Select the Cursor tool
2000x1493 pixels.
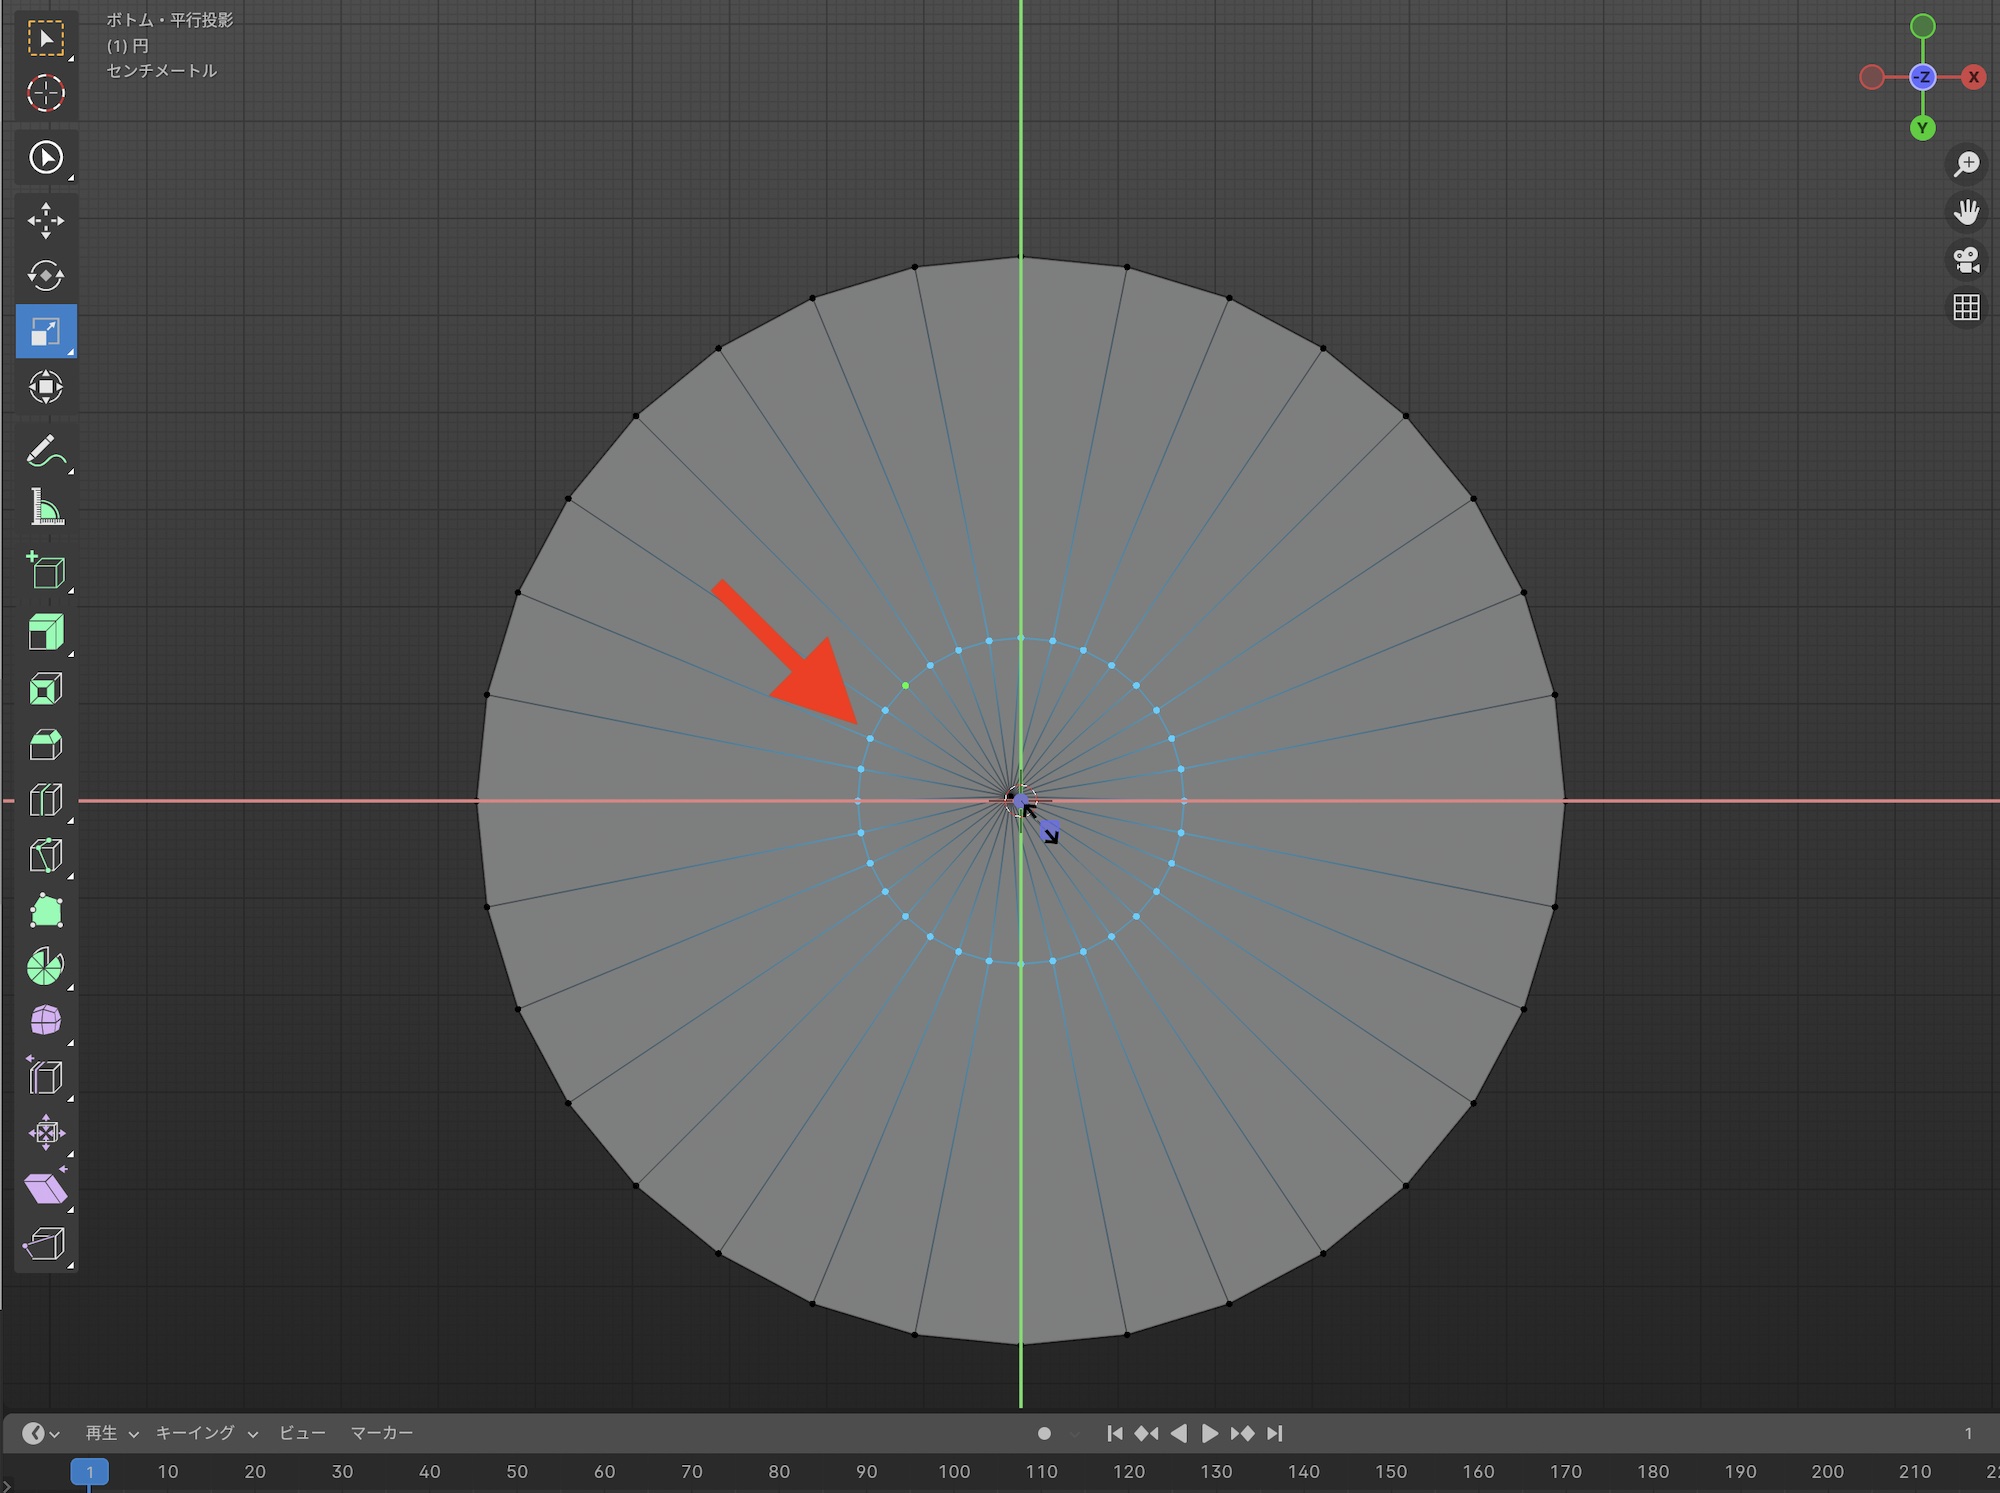[45, 94]
